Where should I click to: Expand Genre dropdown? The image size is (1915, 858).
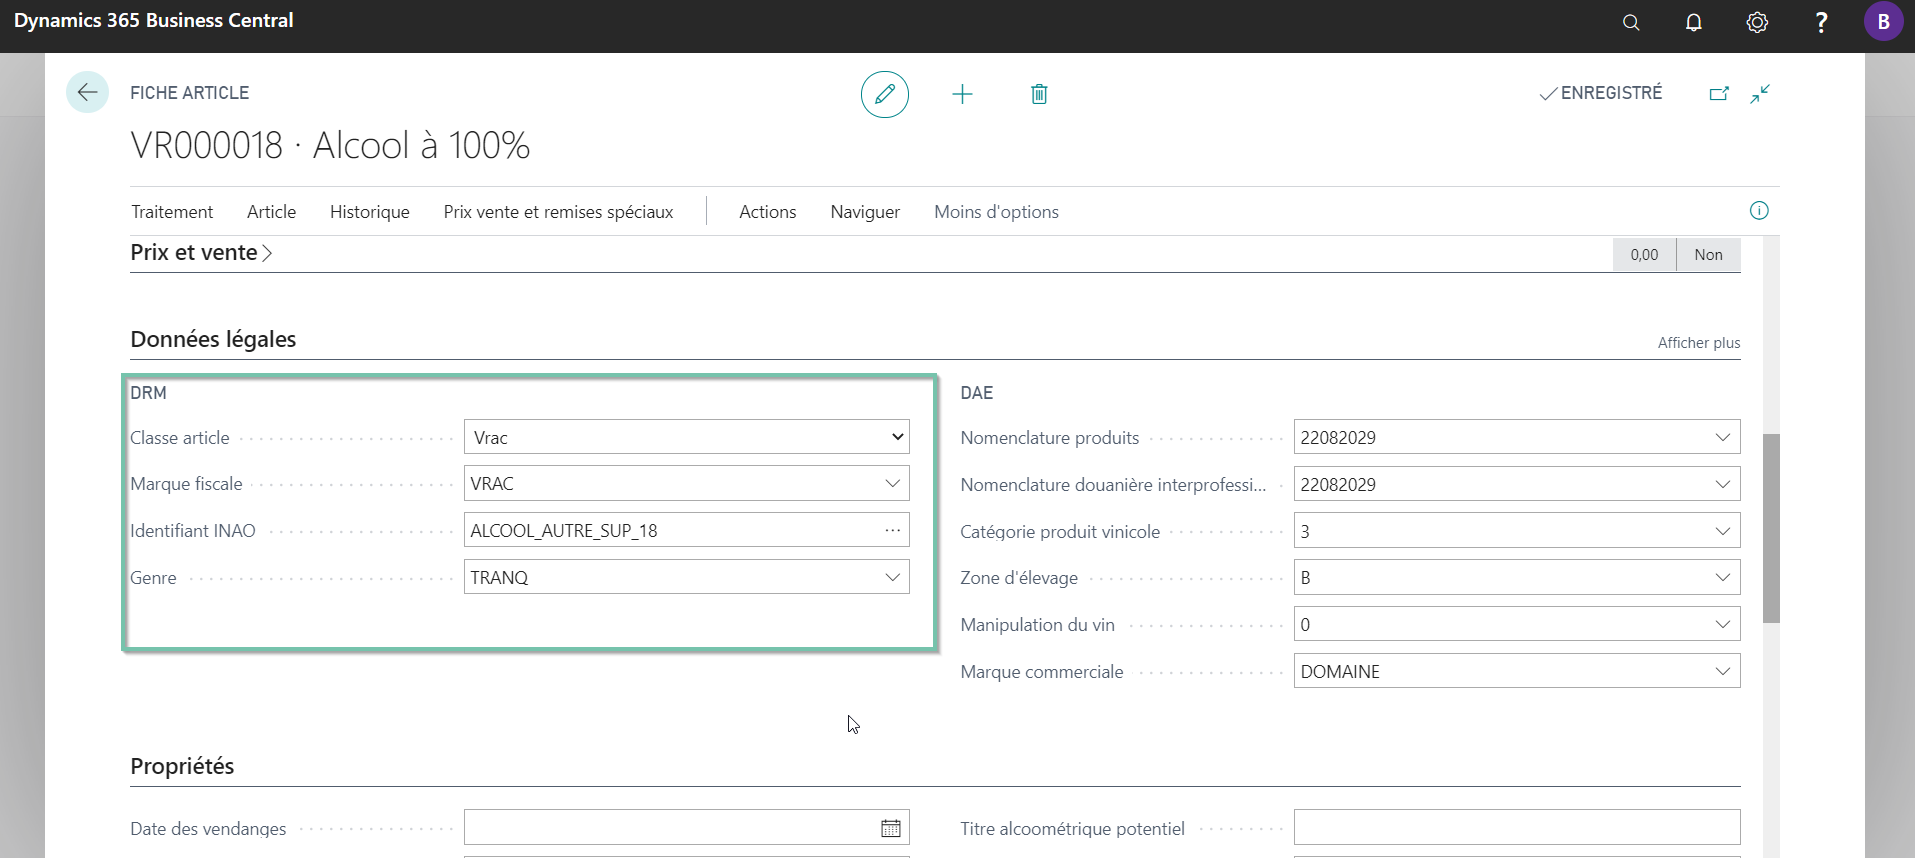coord(893,577)
